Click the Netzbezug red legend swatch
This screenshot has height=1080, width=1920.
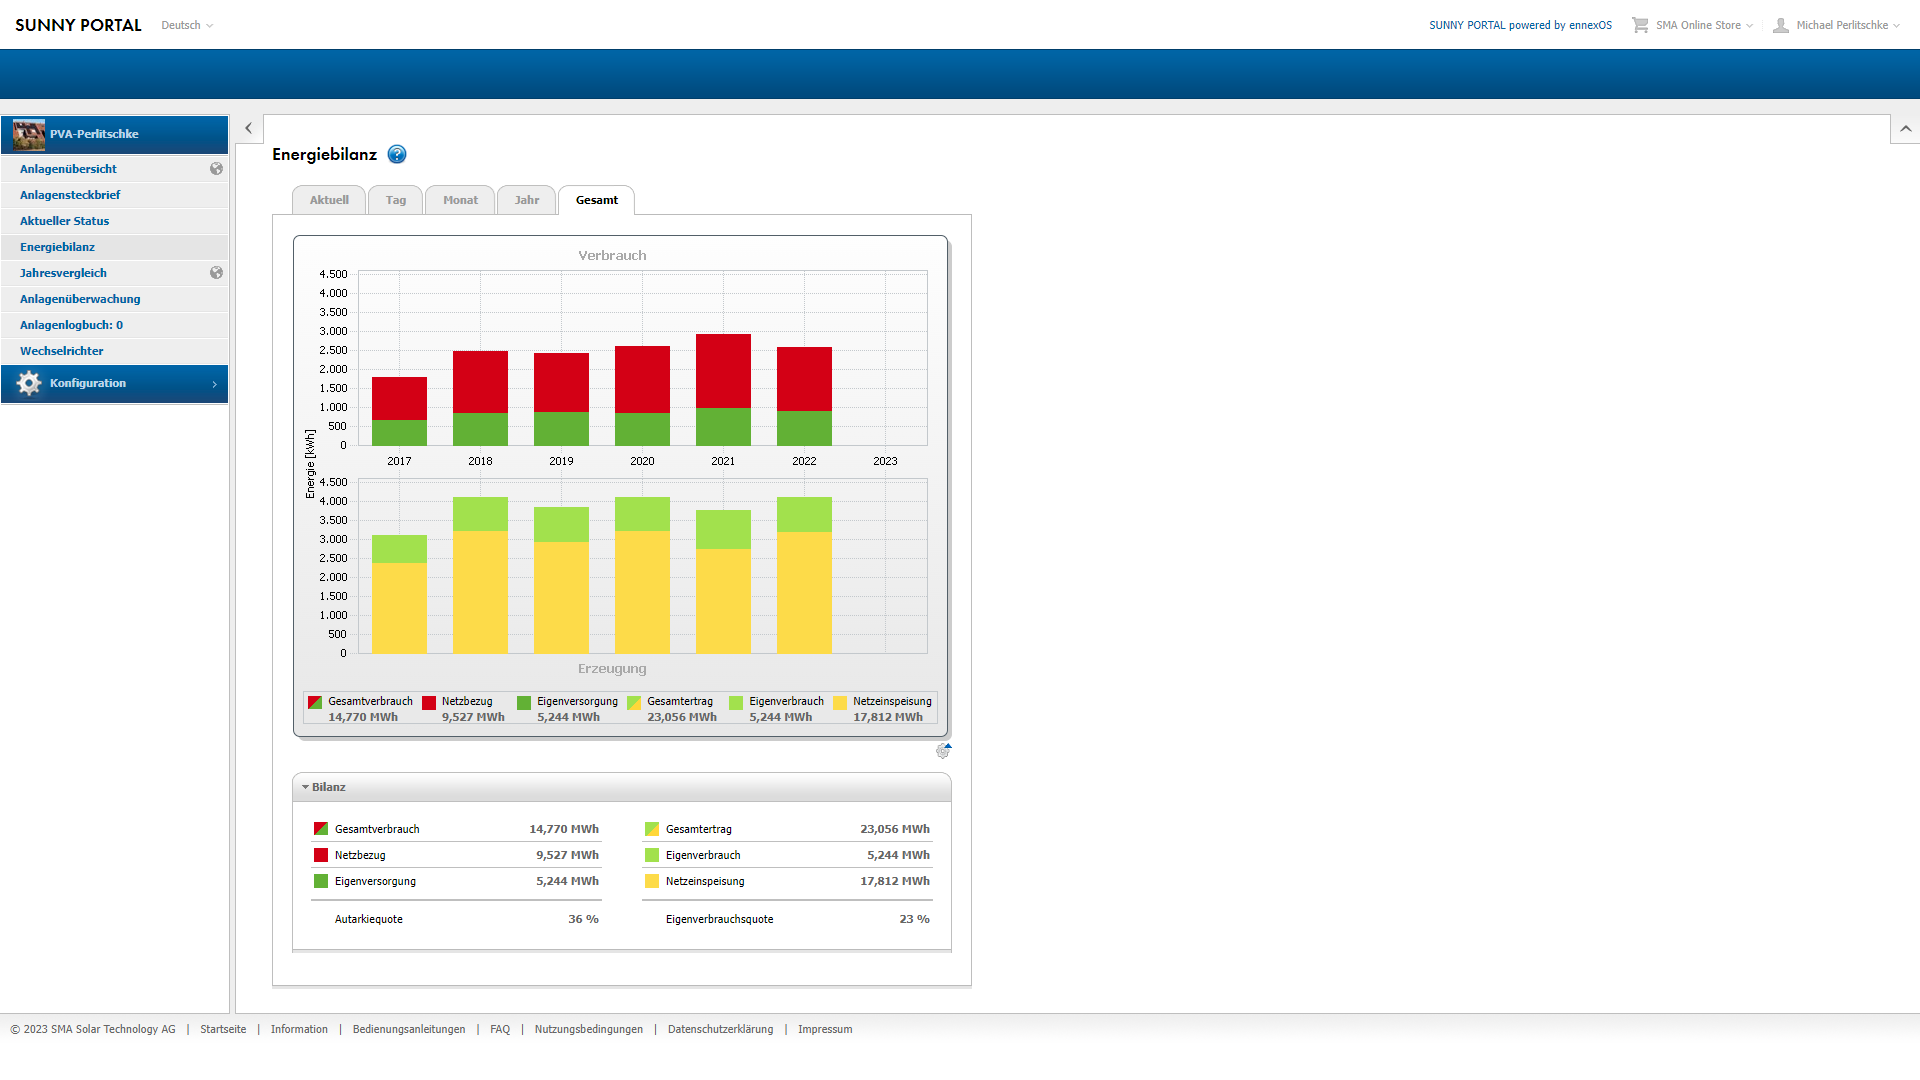pyautogui.click(x=429, y=703)
